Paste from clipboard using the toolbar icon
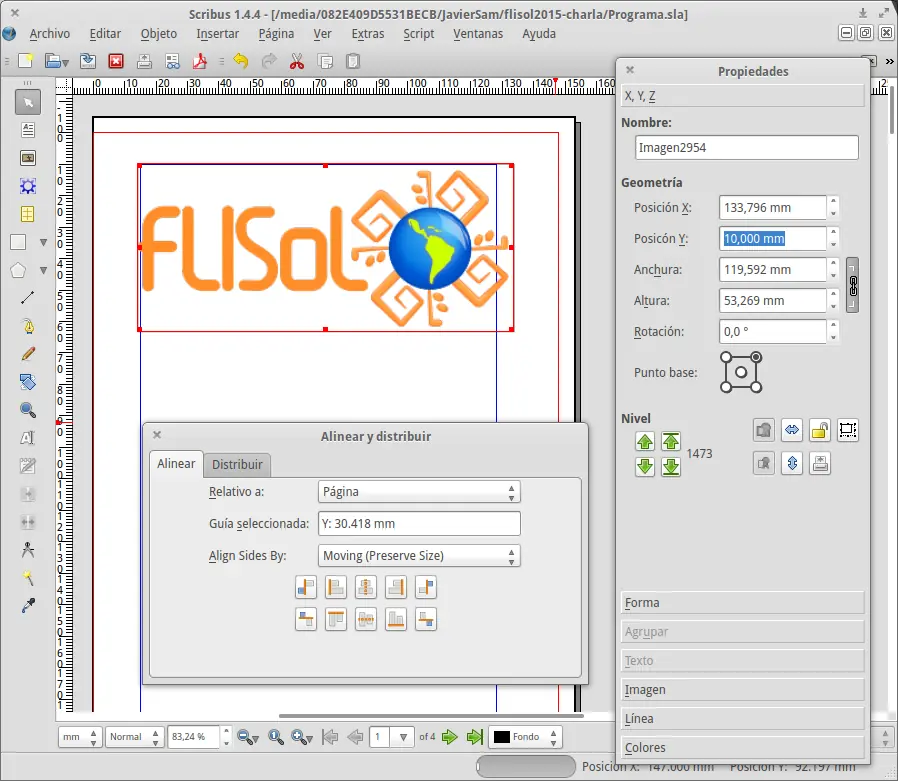 pos(353,61)
